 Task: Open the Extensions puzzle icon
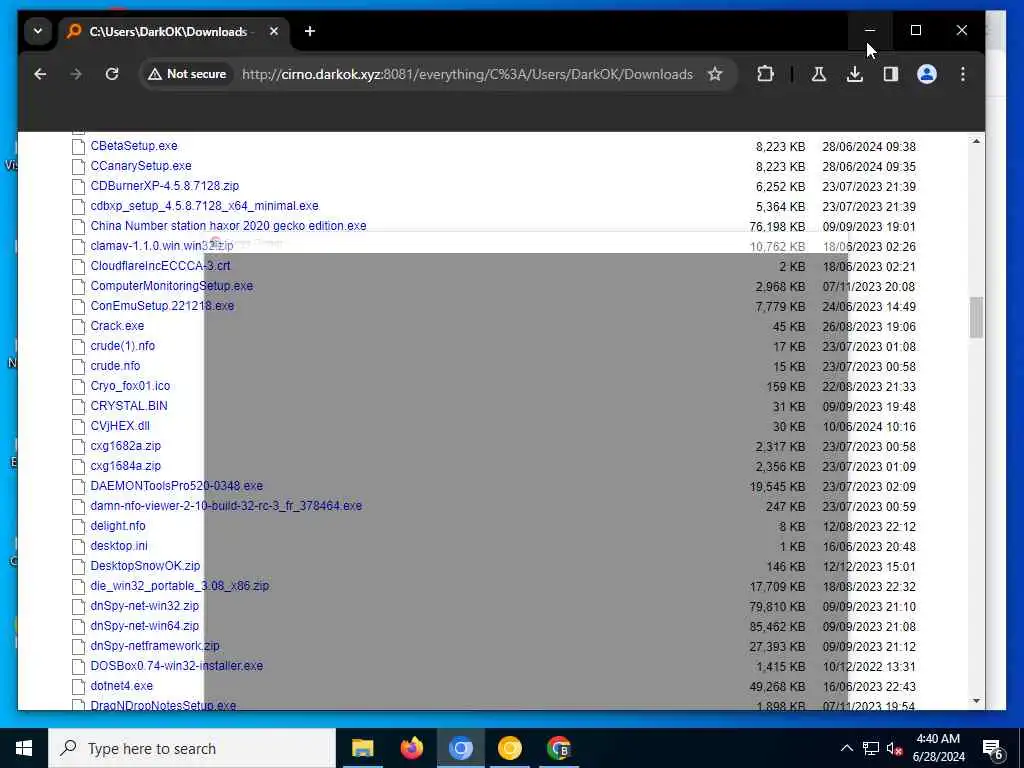pyautogui.click(x=765, y=74)
